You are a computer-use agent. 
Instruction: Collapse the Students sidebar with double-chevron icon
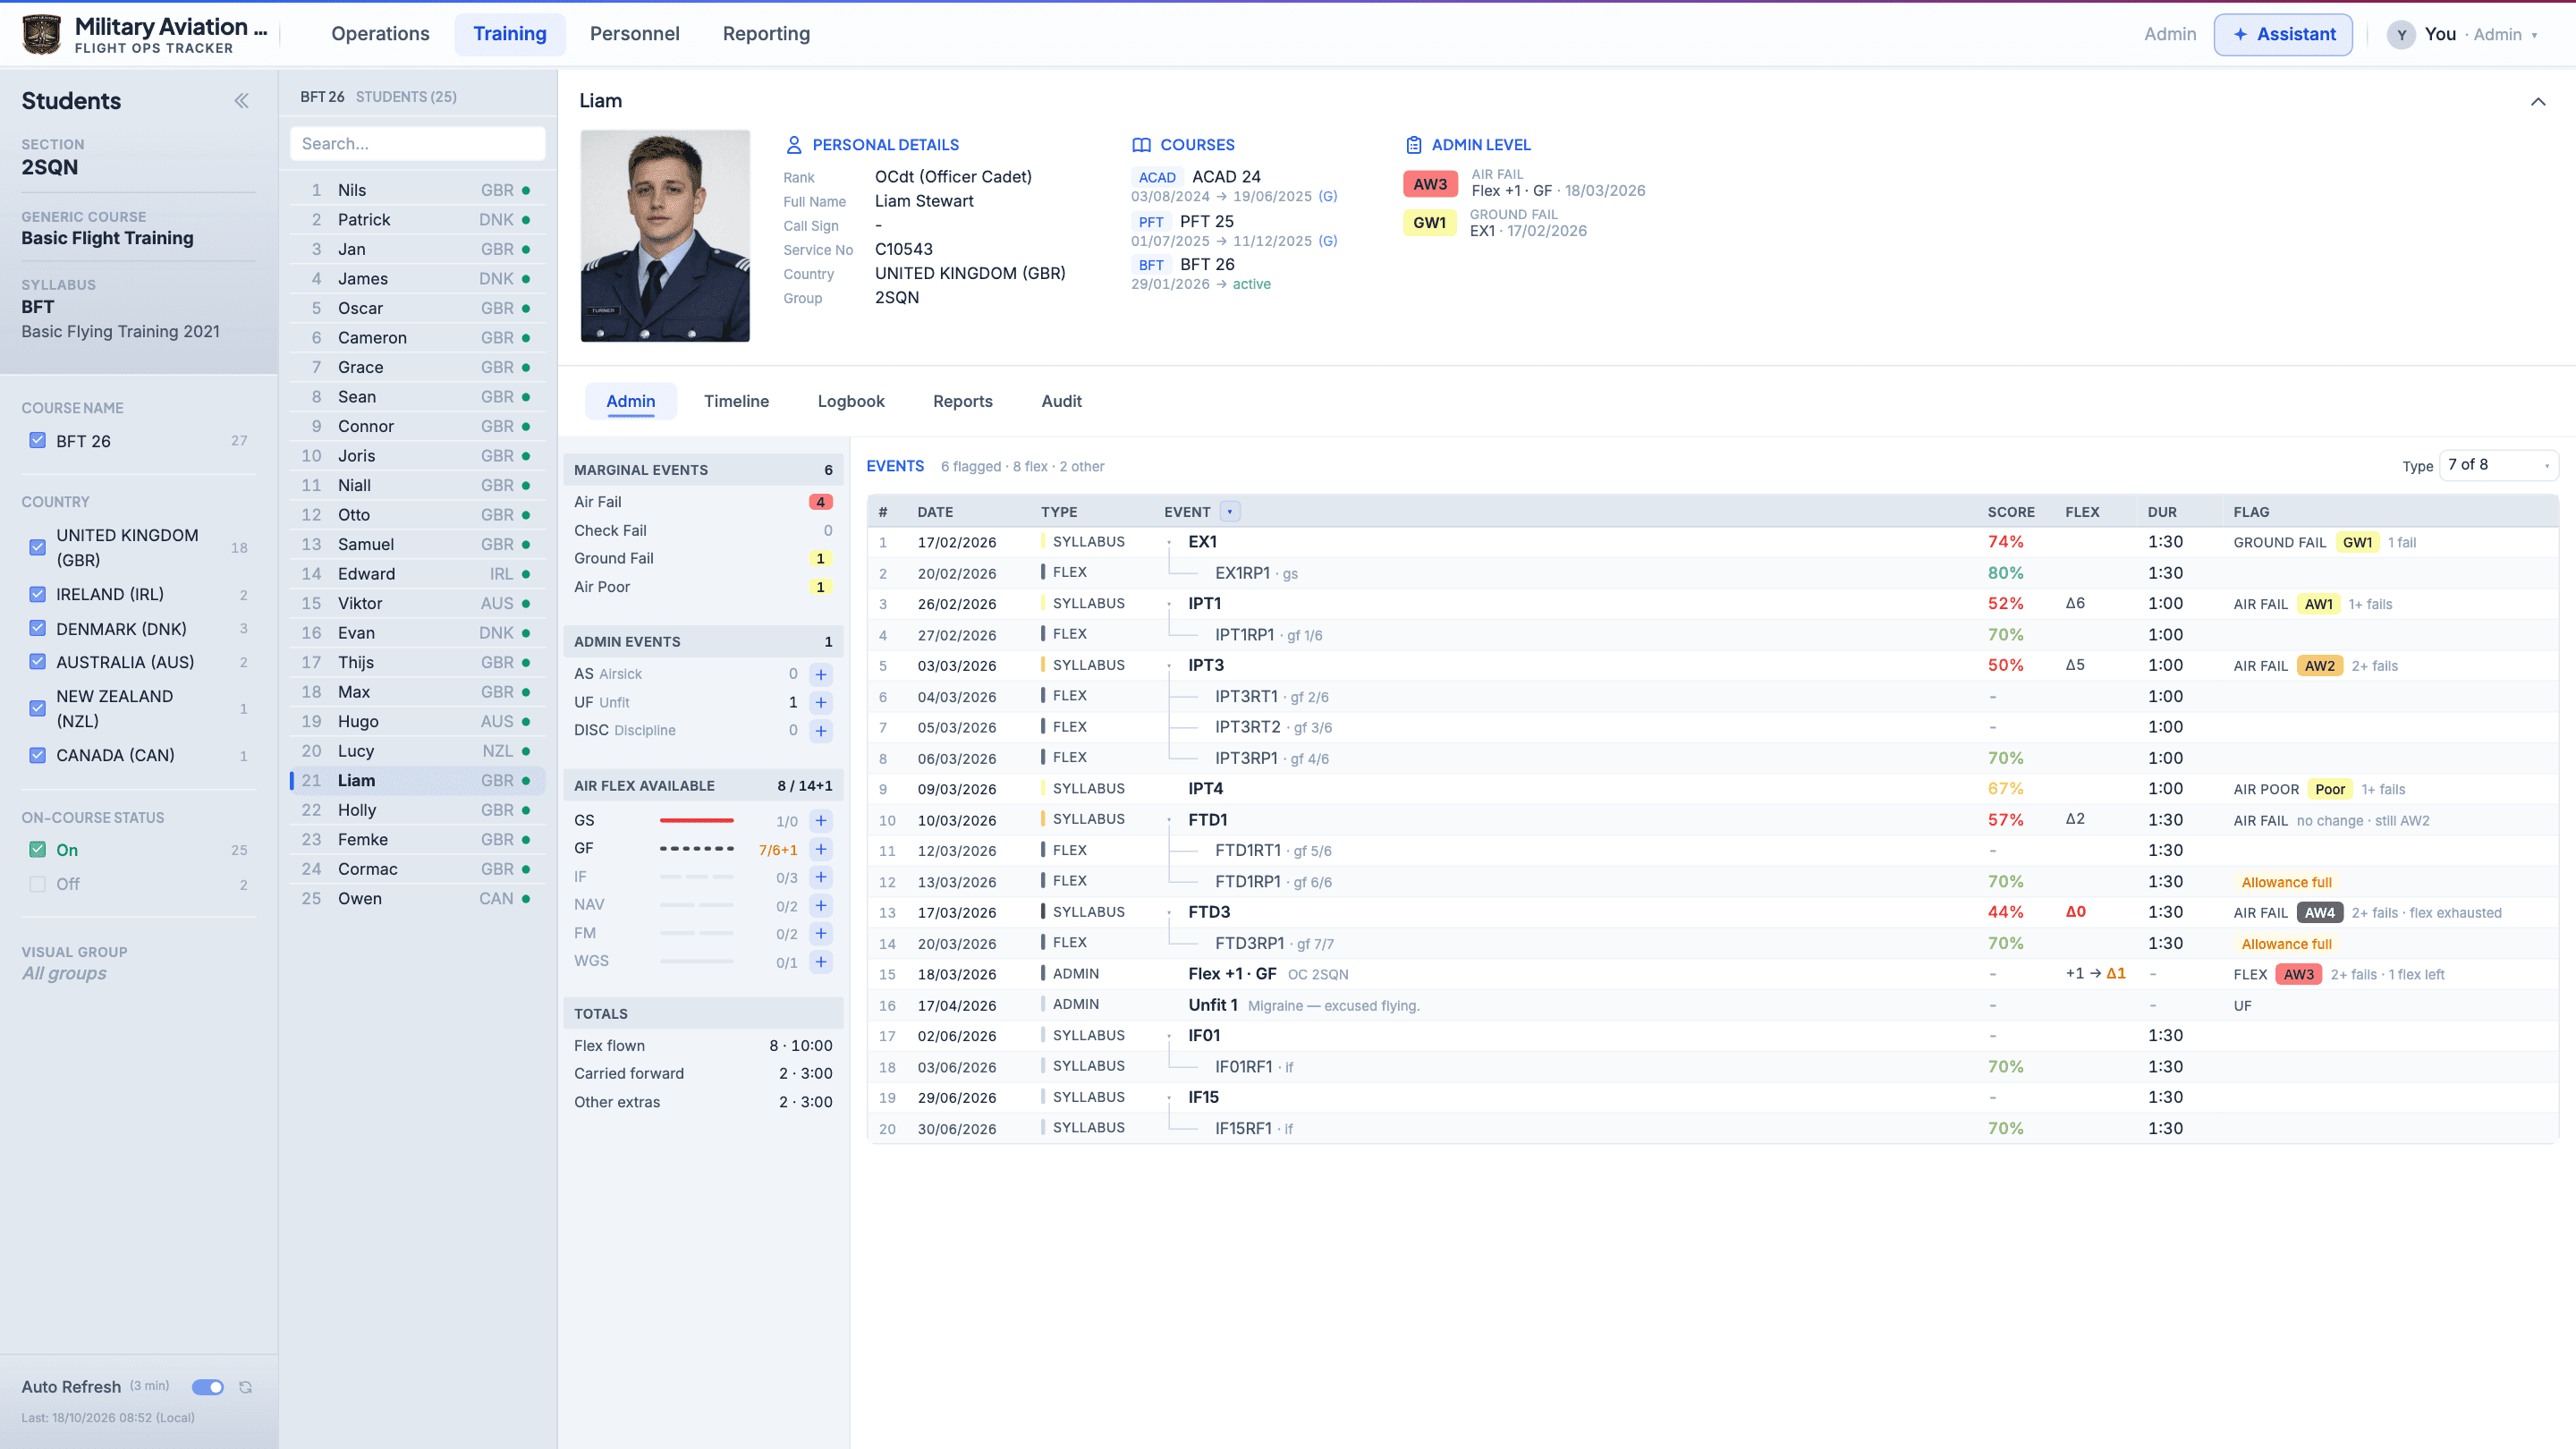[x=241, y=101]
